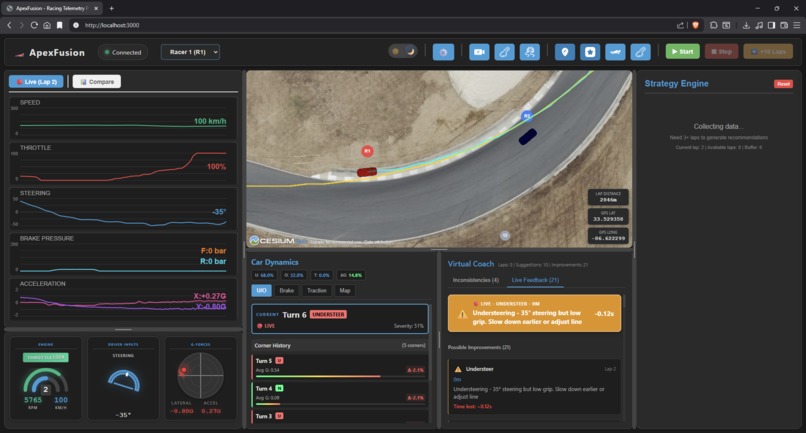Click the +10 Laps button
The width and height of the screenshot is (806, 433).
(768, 51)
